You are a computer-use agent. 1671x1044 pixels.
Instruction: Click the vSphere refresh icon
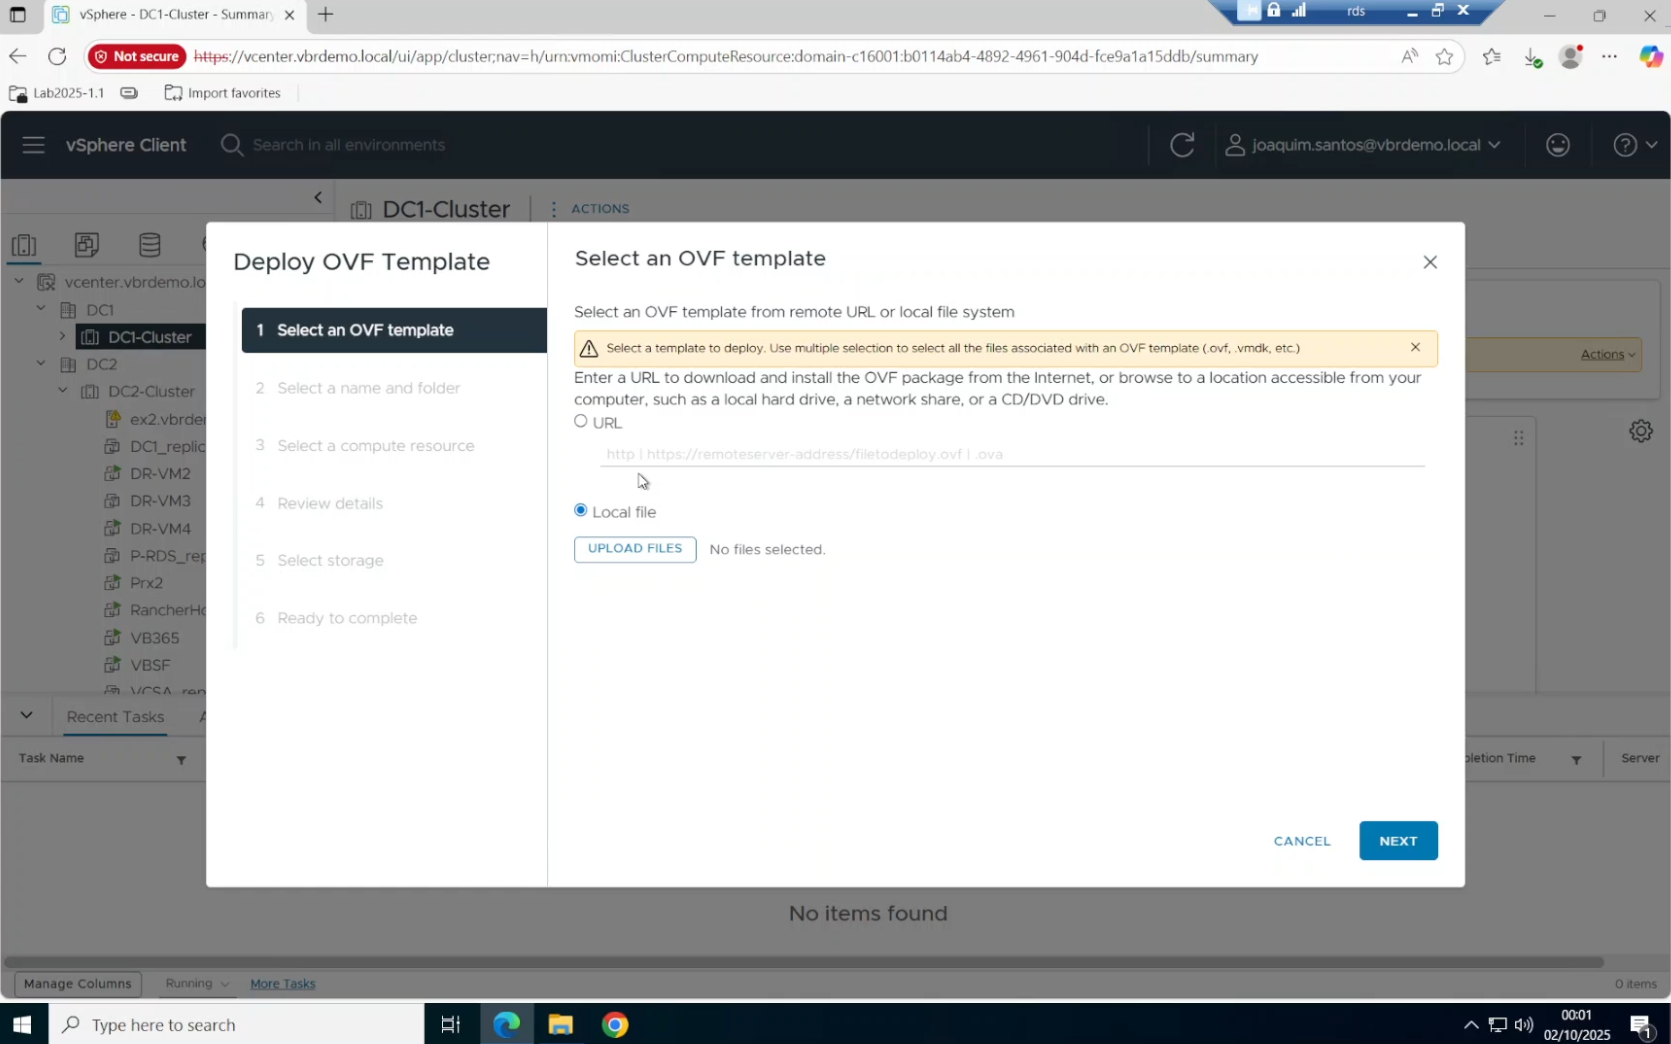[x=1181, y=145]
